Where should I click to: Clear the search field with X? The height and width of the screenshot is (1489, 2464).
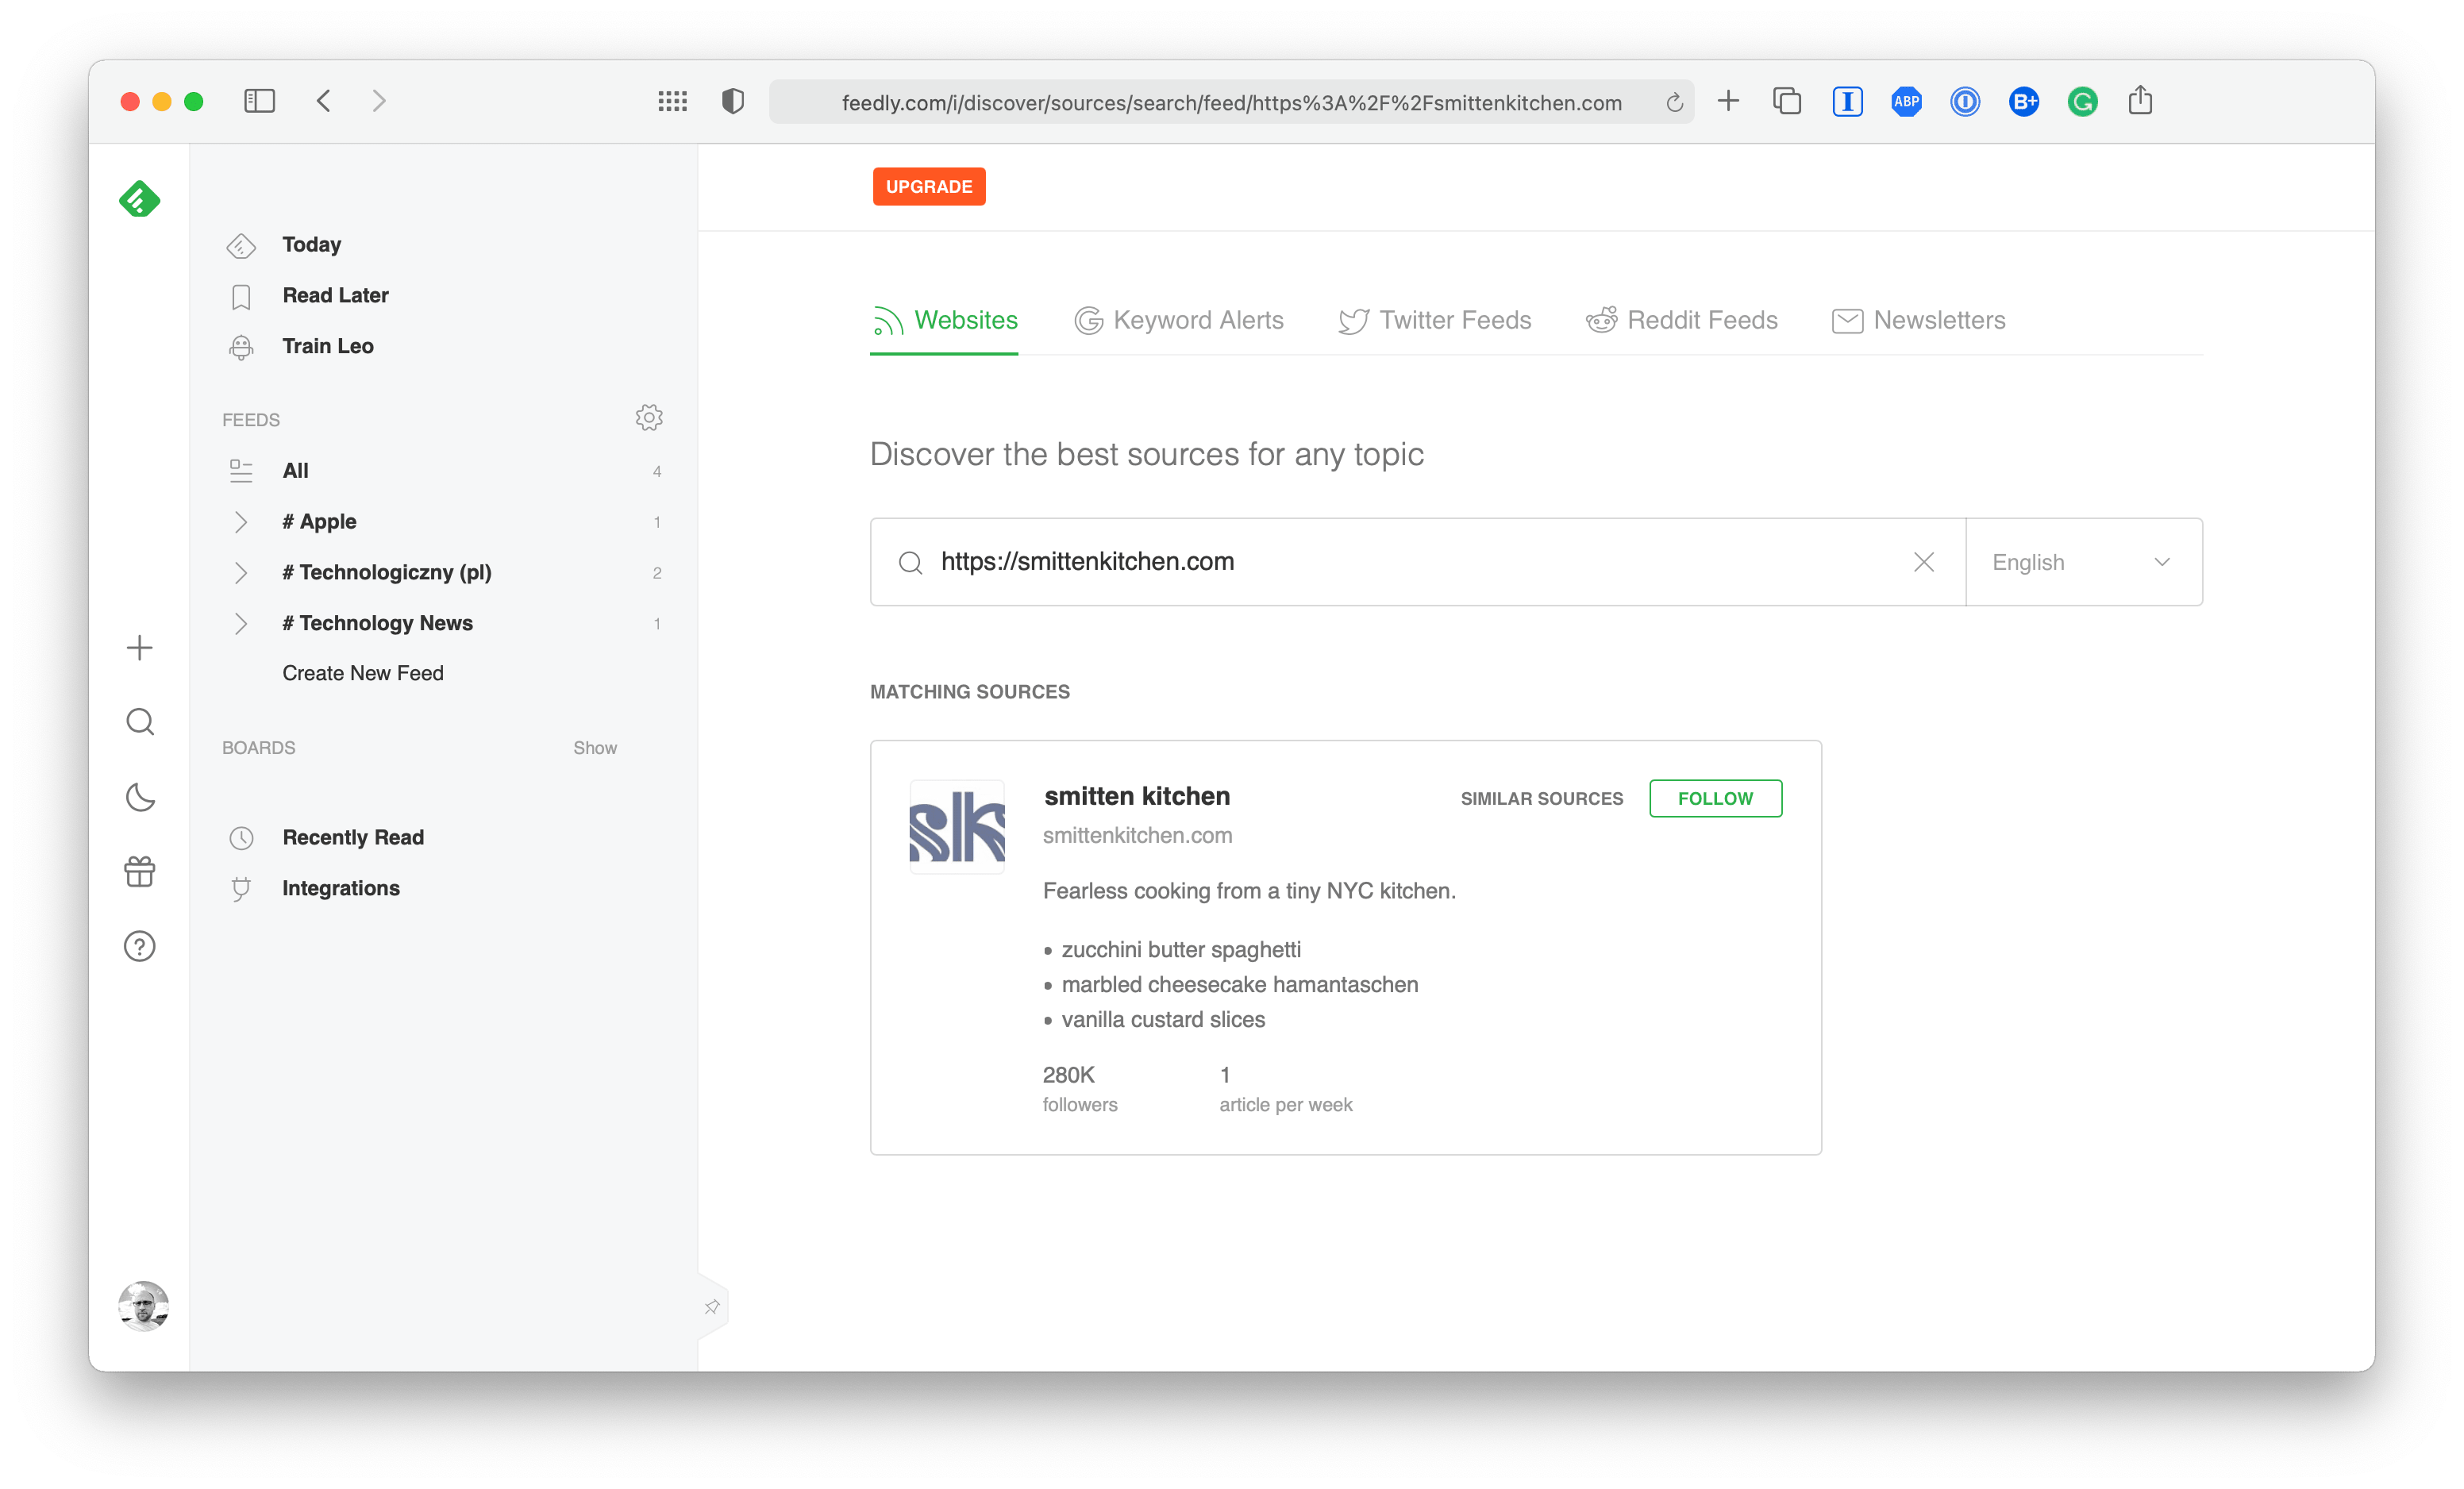coord(1924,562)
